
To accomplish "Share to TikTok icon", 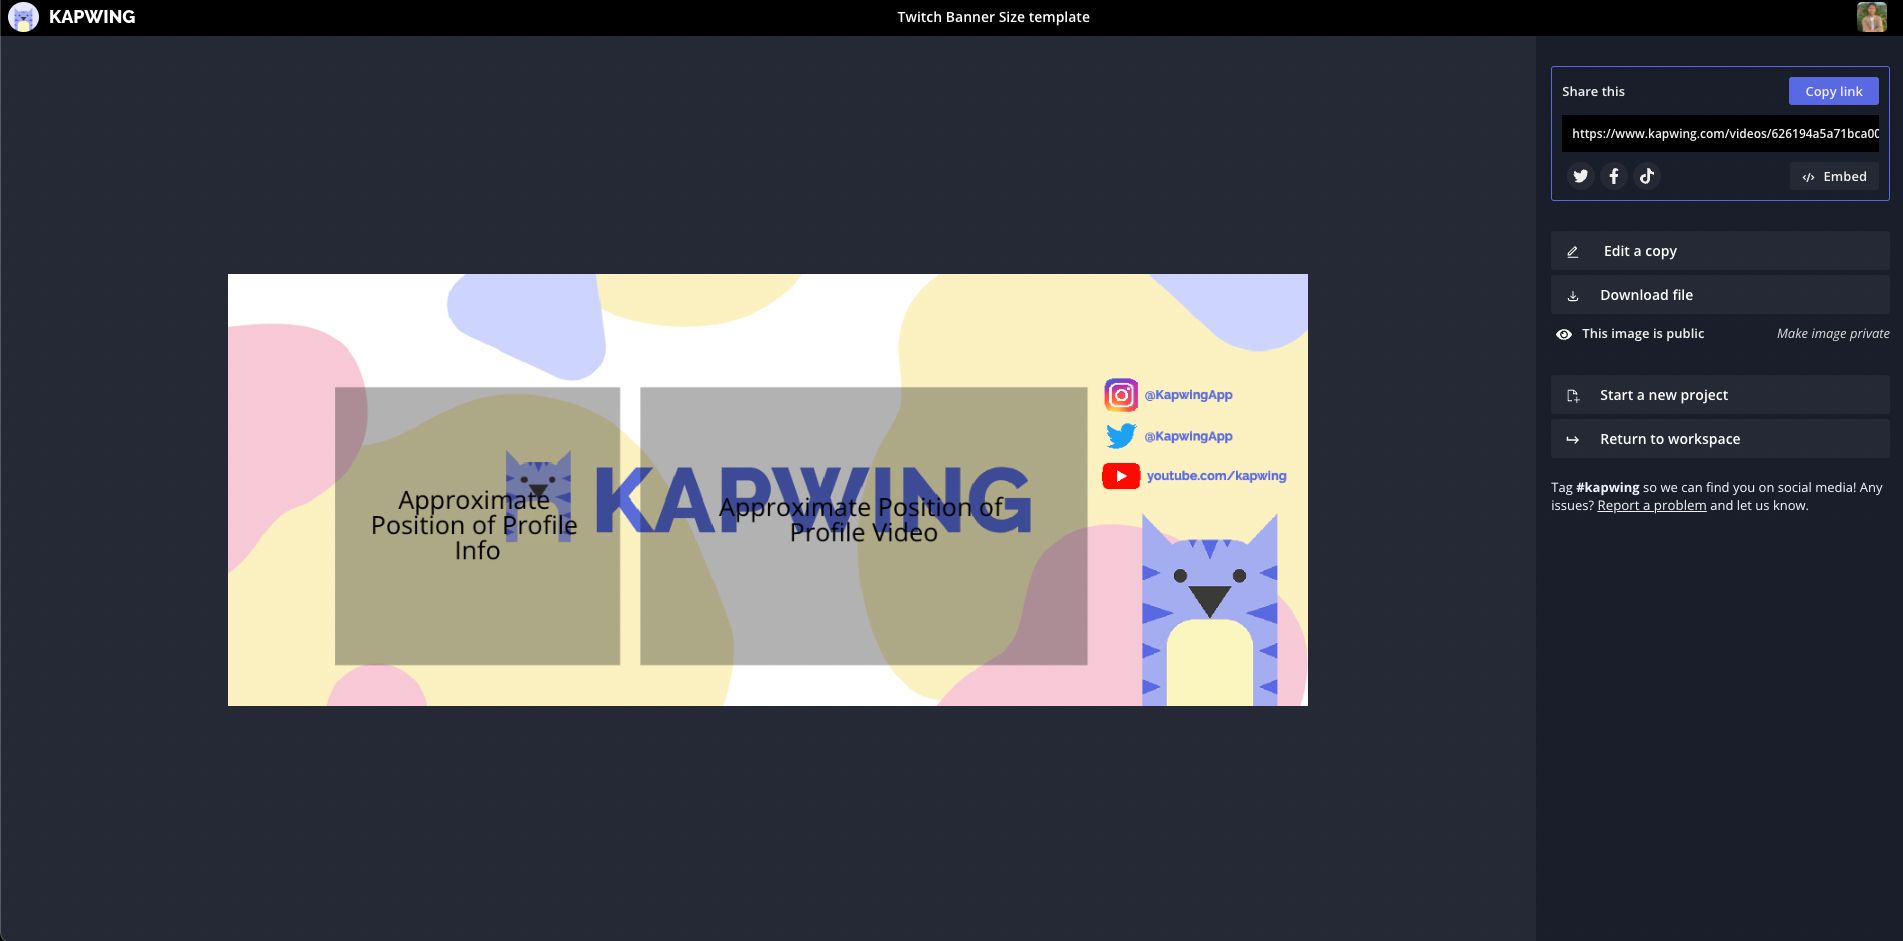I will click(x=1647, y=176).
